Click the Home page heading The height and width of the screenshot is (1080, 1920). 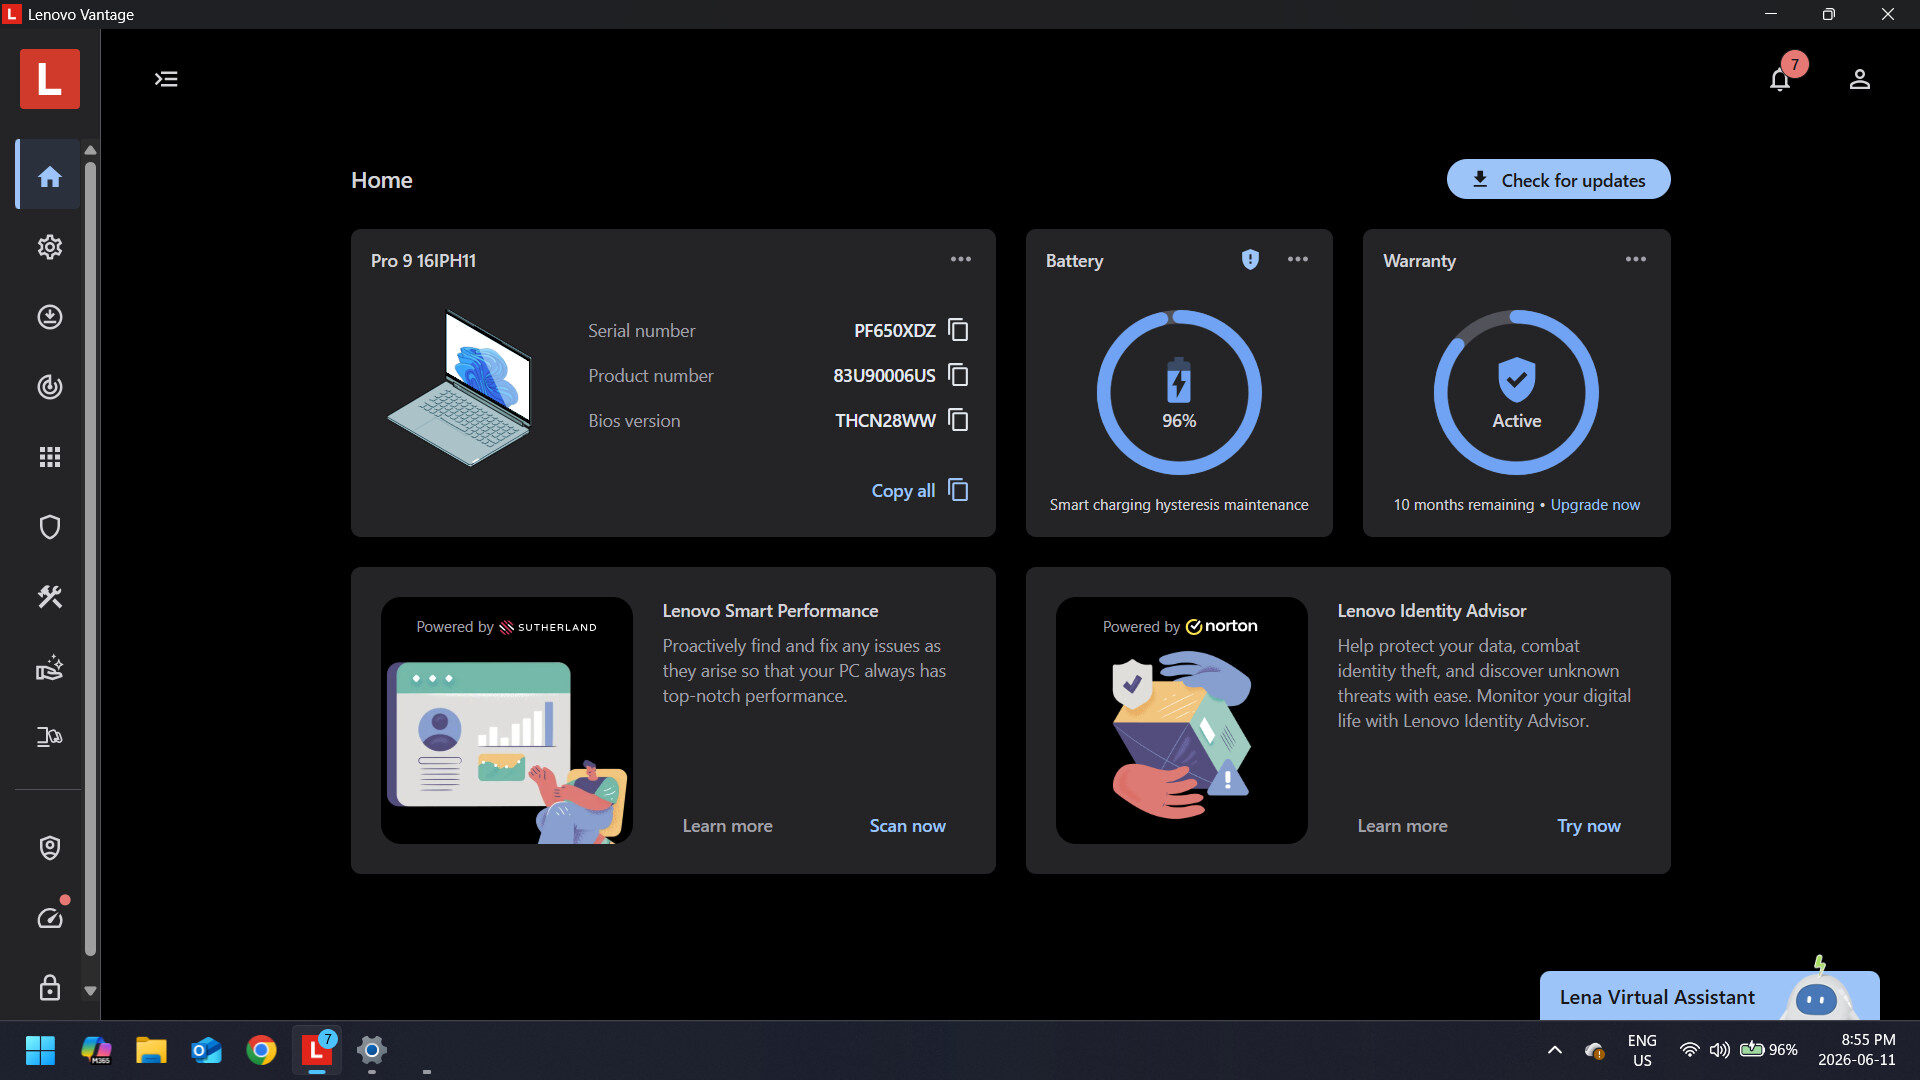coord(381,180)
